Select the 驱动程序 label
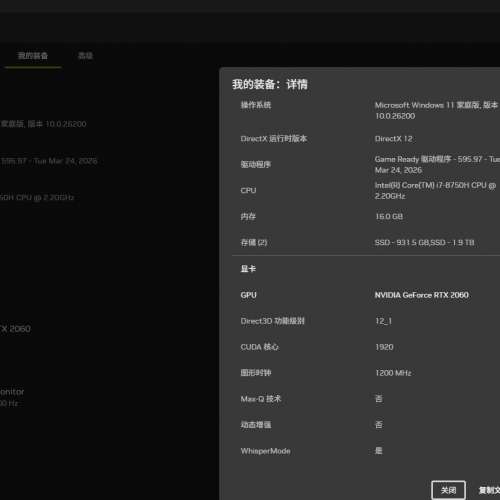 click(x=256, y=164)
